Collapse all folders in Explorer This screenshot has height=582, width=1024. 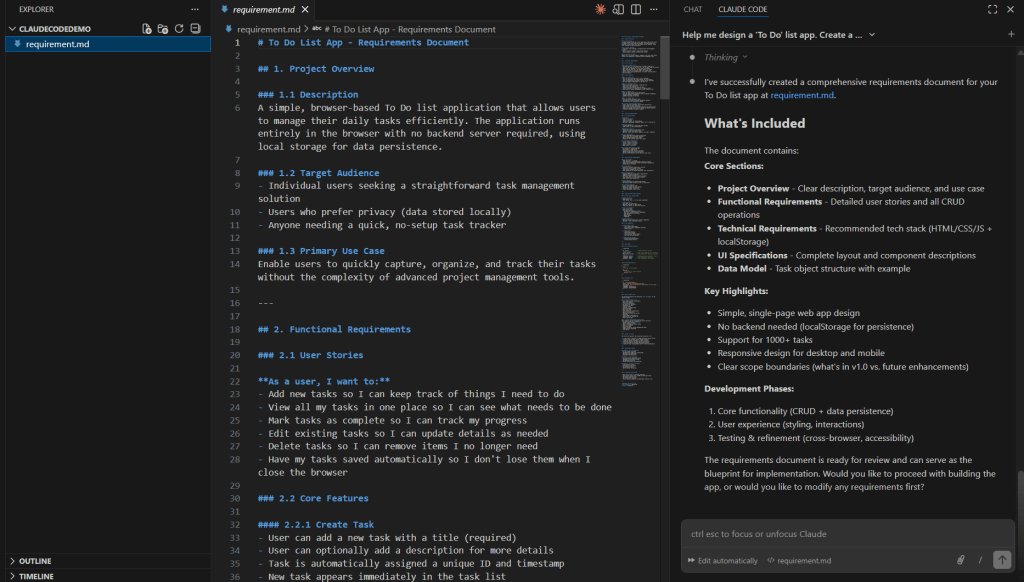(195, 28)
